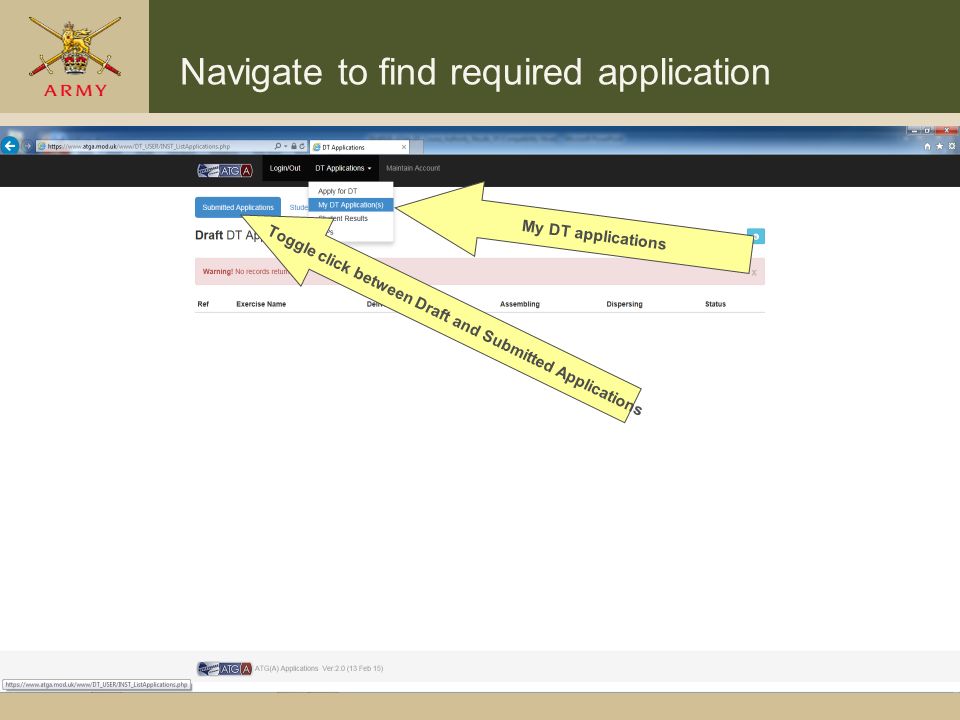Click the browser forward arrow
960x720 pixels.
point(28,146)
